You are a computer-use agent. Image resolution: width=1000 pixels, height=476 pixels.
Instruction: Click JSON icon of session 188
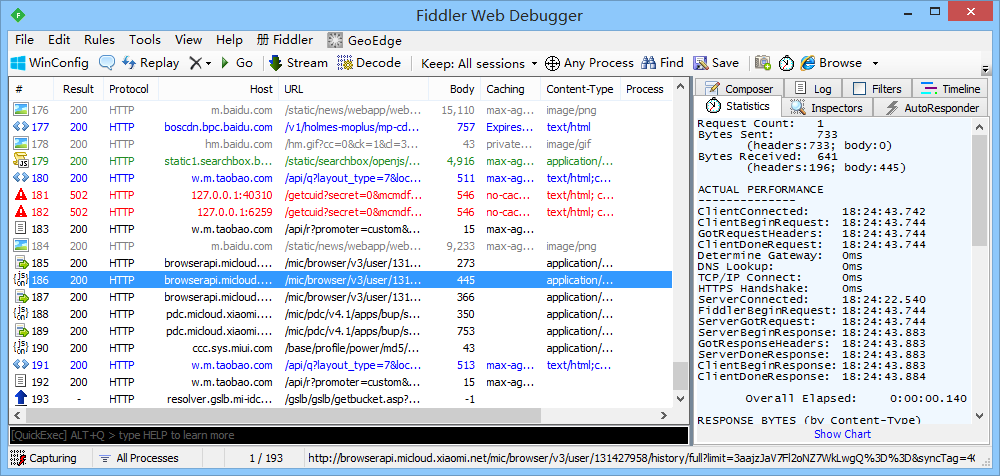click(20, 314)
